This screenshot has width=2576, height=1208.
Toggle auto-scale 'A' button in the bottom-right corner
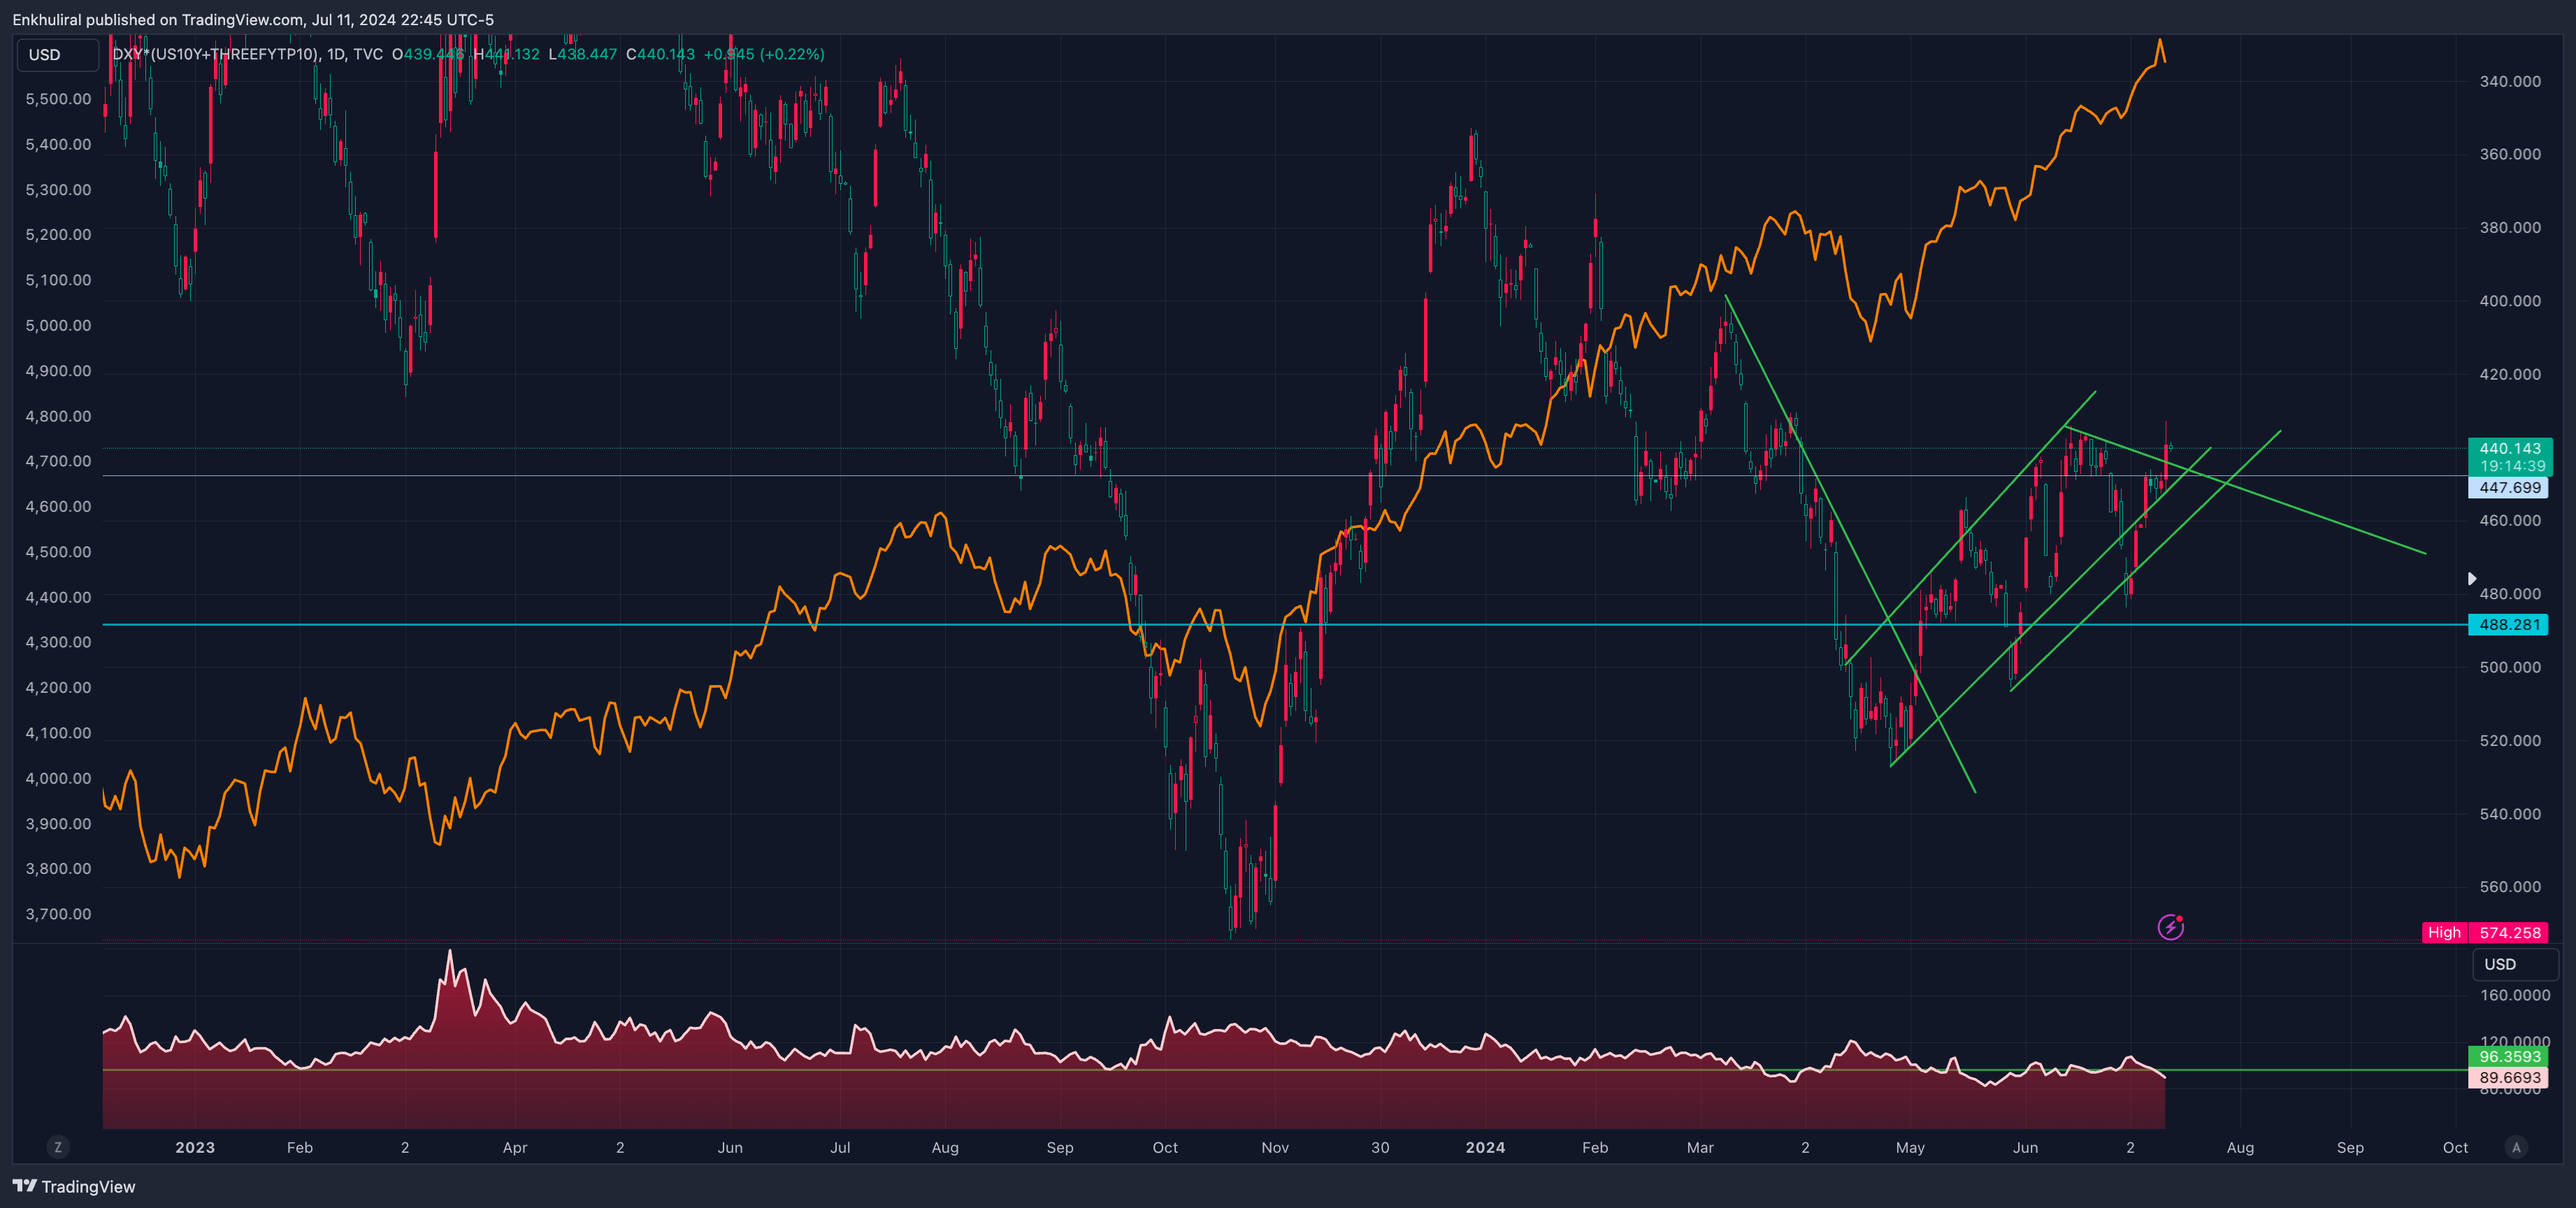[x=2516, y=1147]
